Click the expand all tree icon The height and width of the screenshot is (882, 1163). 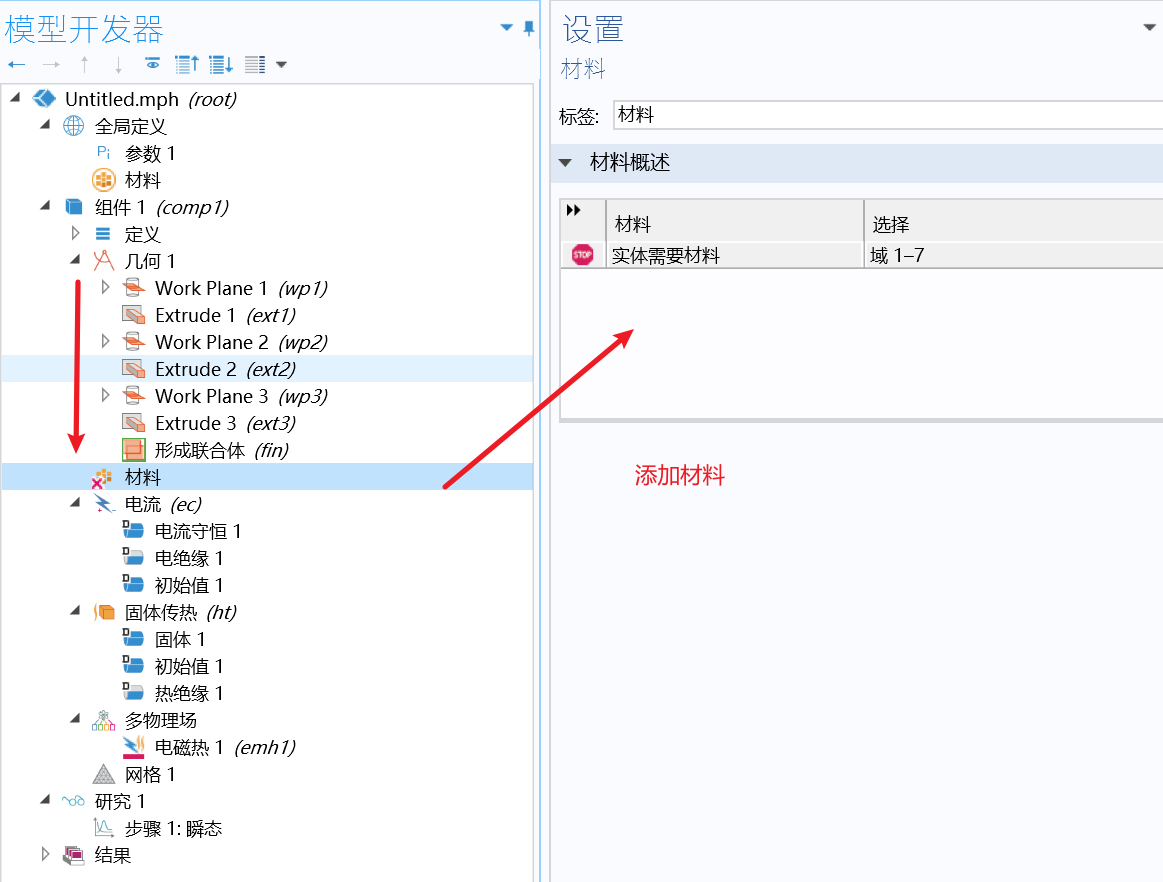pyautogui.click(x=220, y=65)
